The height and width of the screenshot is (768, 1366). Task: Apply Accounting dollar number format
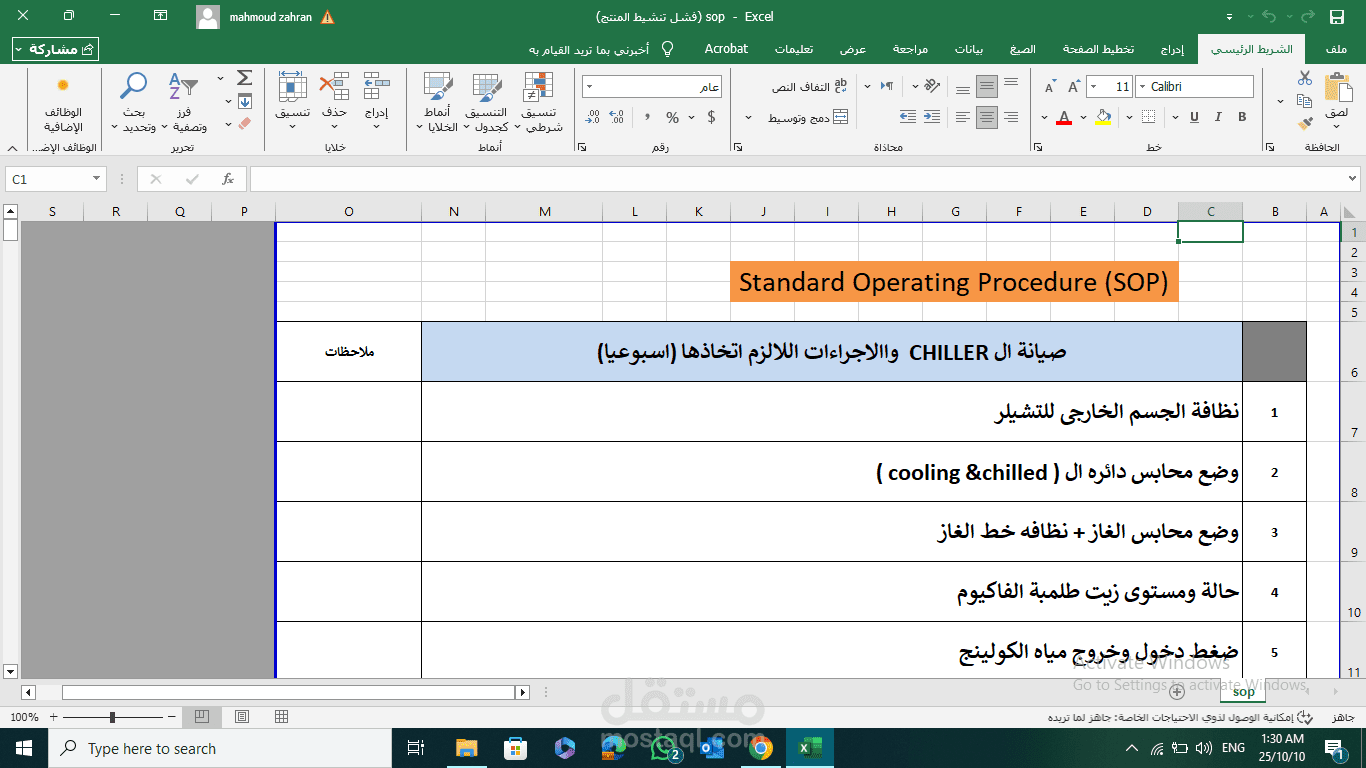[711, 117]
